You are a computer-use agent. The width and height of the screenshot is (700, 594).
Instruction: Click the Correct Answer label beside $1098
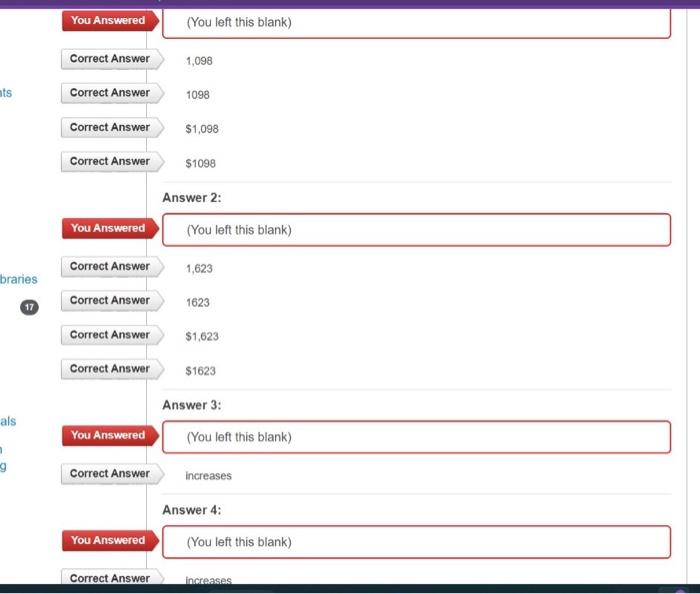[112, 161]
